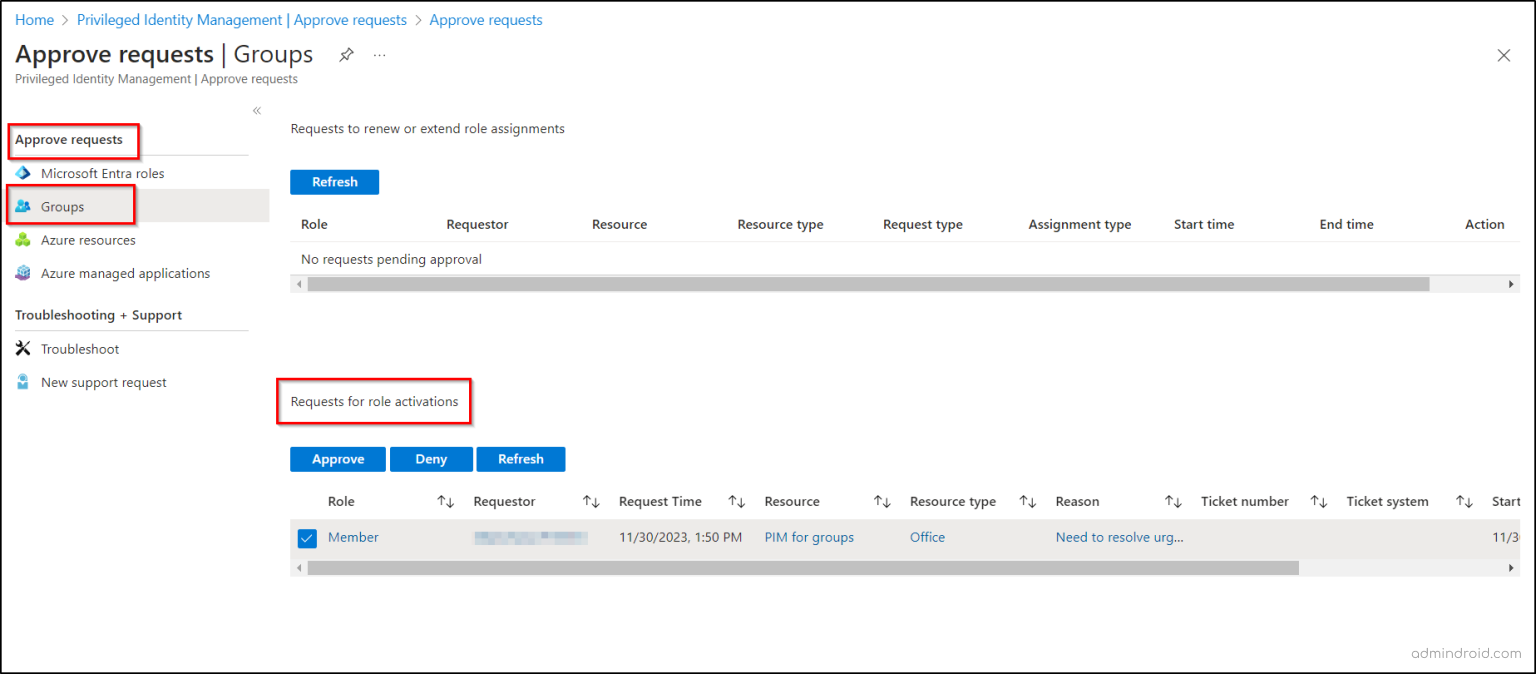The height and width of the screenshot is (674, 1536).
Task: Click the Request type column header
Action: pos(922,225)
